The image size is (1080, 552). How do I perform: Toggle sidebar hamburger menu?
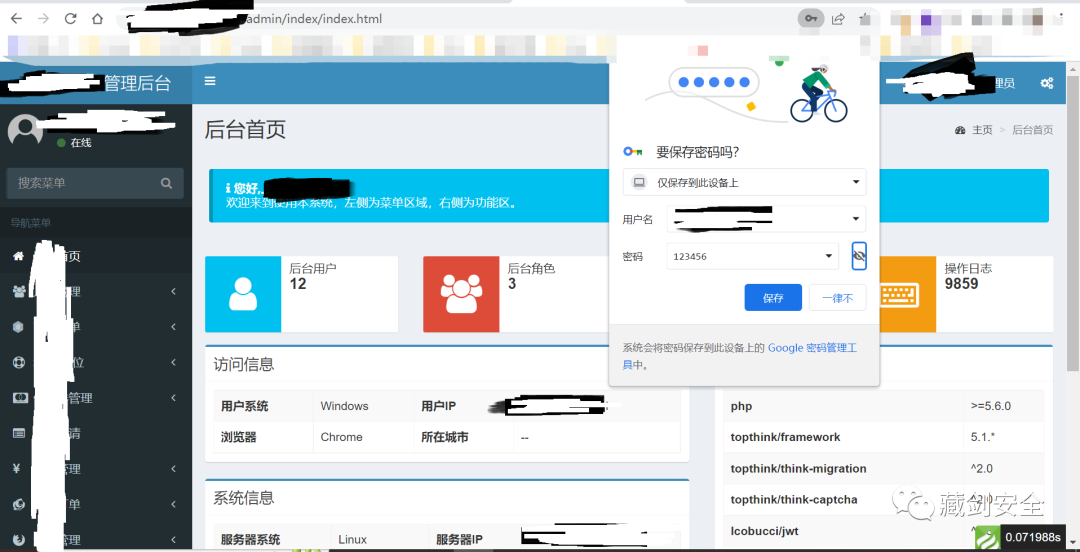pos(210,81)
